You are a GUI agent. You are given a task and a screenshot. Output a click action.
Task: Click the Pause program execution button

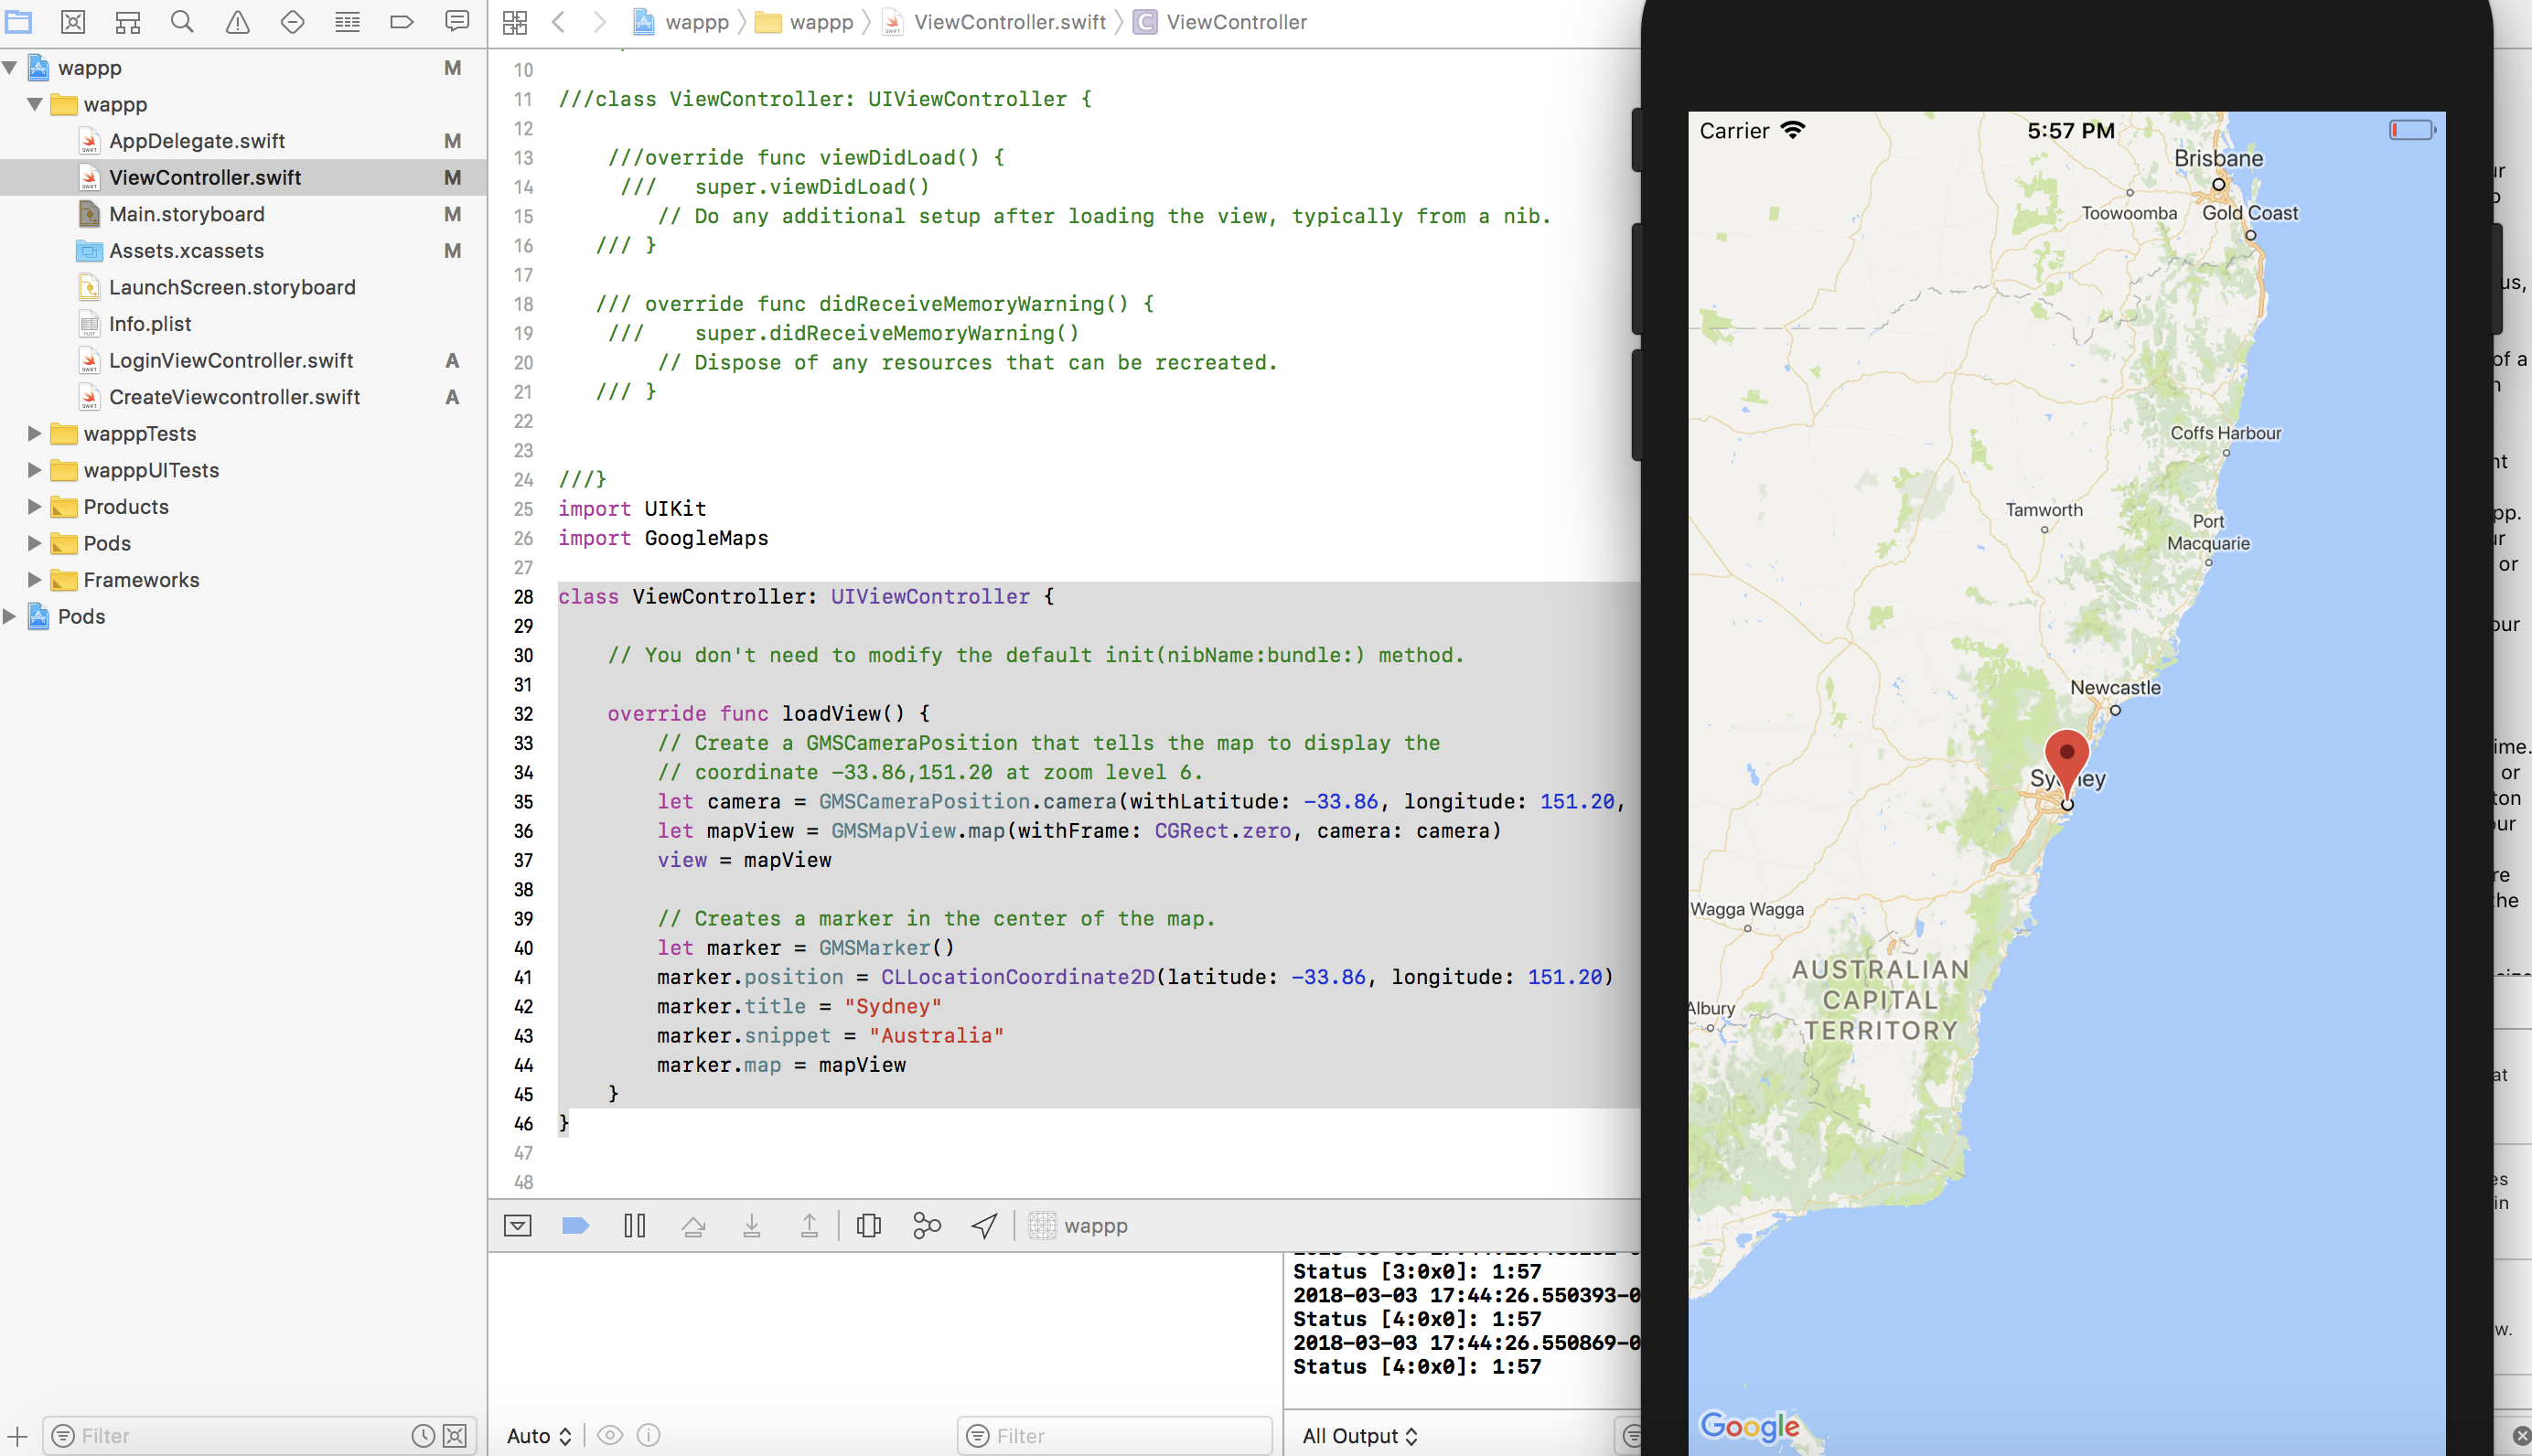point(634,1225)
